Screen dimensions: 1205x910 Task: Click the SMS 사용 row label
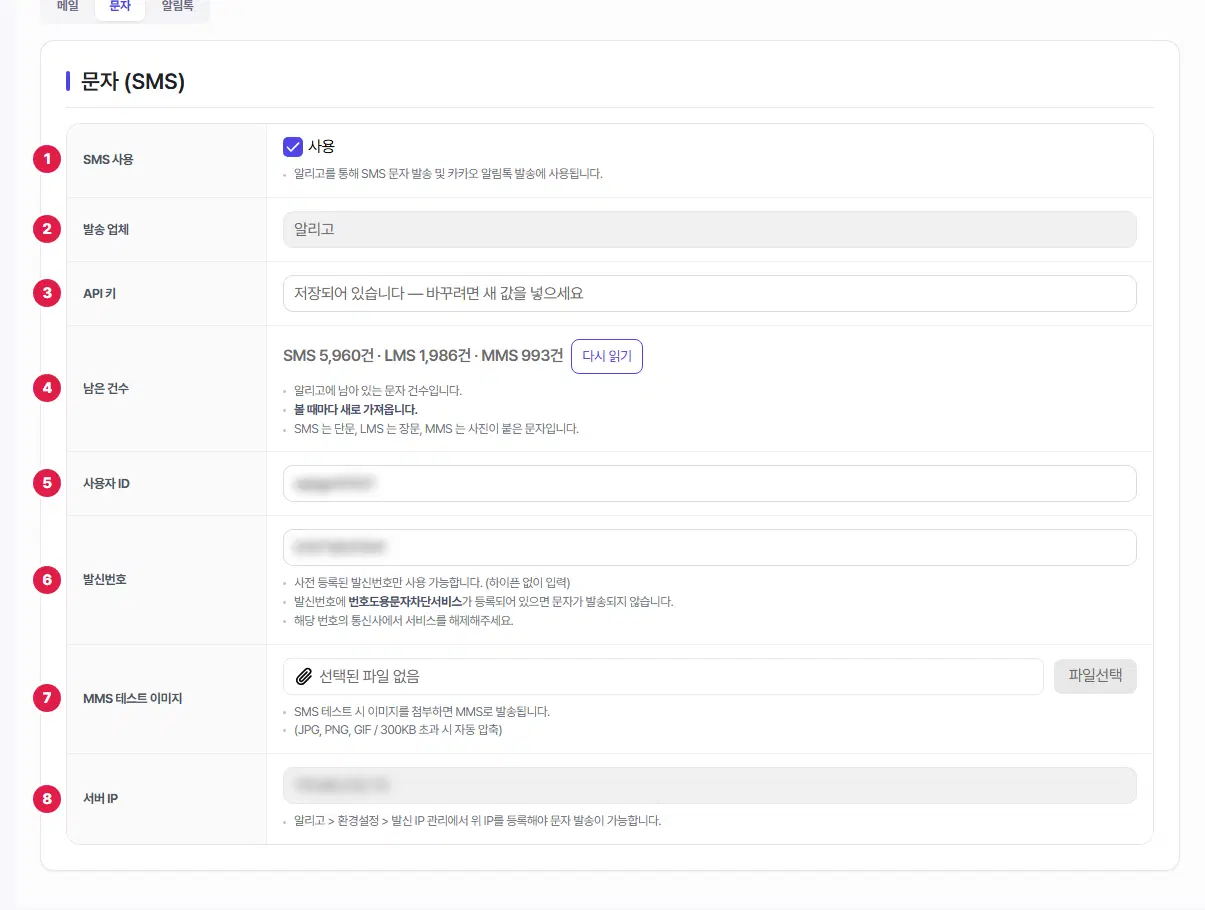coord(108,159)
